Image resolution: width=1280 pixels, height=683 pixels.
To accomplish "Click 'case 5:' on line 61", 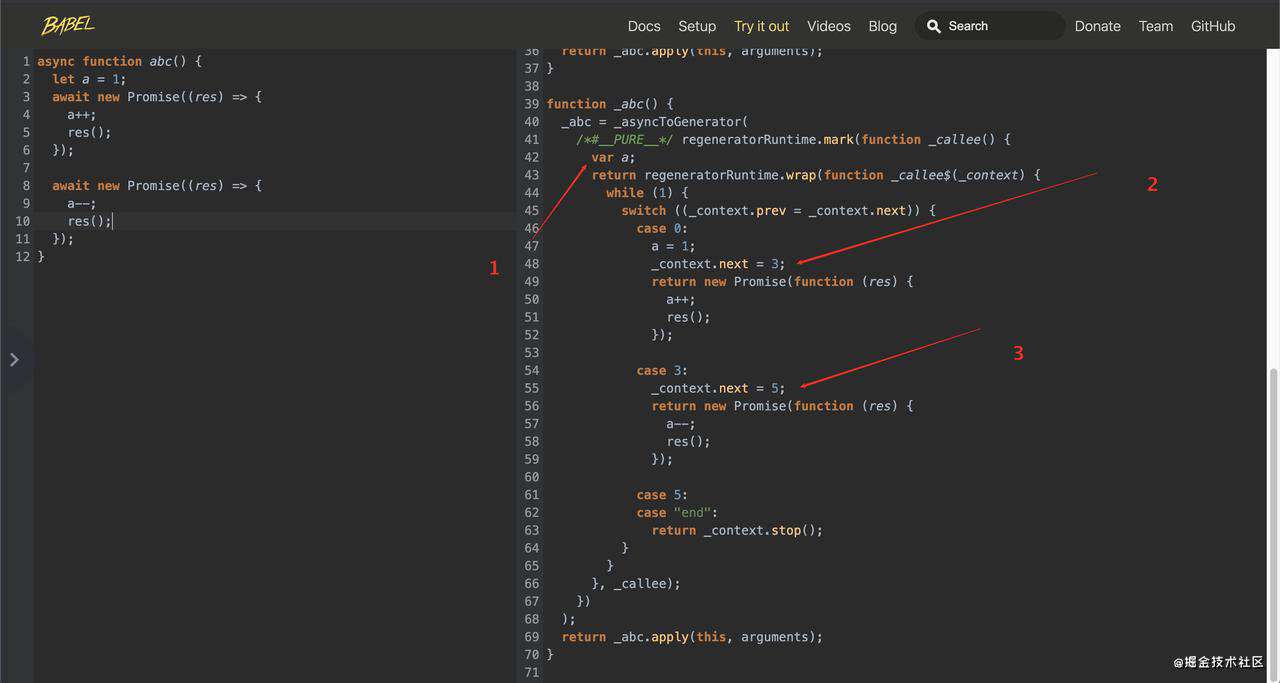I will tap(663, 495).
